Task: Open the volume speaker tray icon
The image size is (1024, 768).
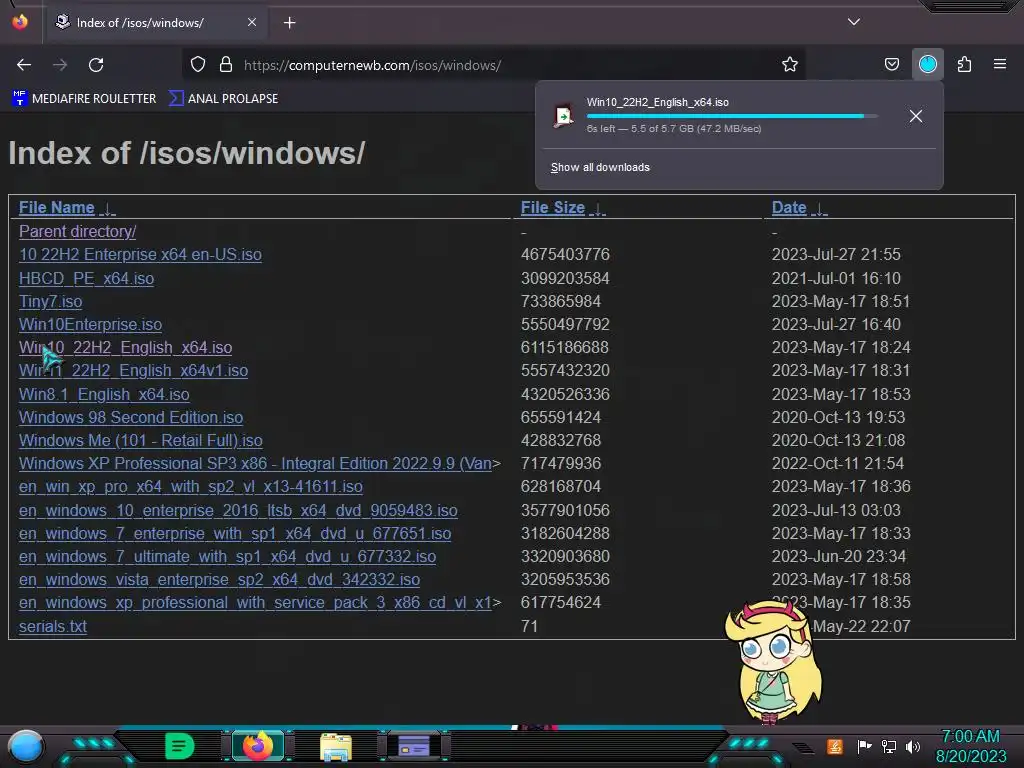Action: (x=912, y=746)
